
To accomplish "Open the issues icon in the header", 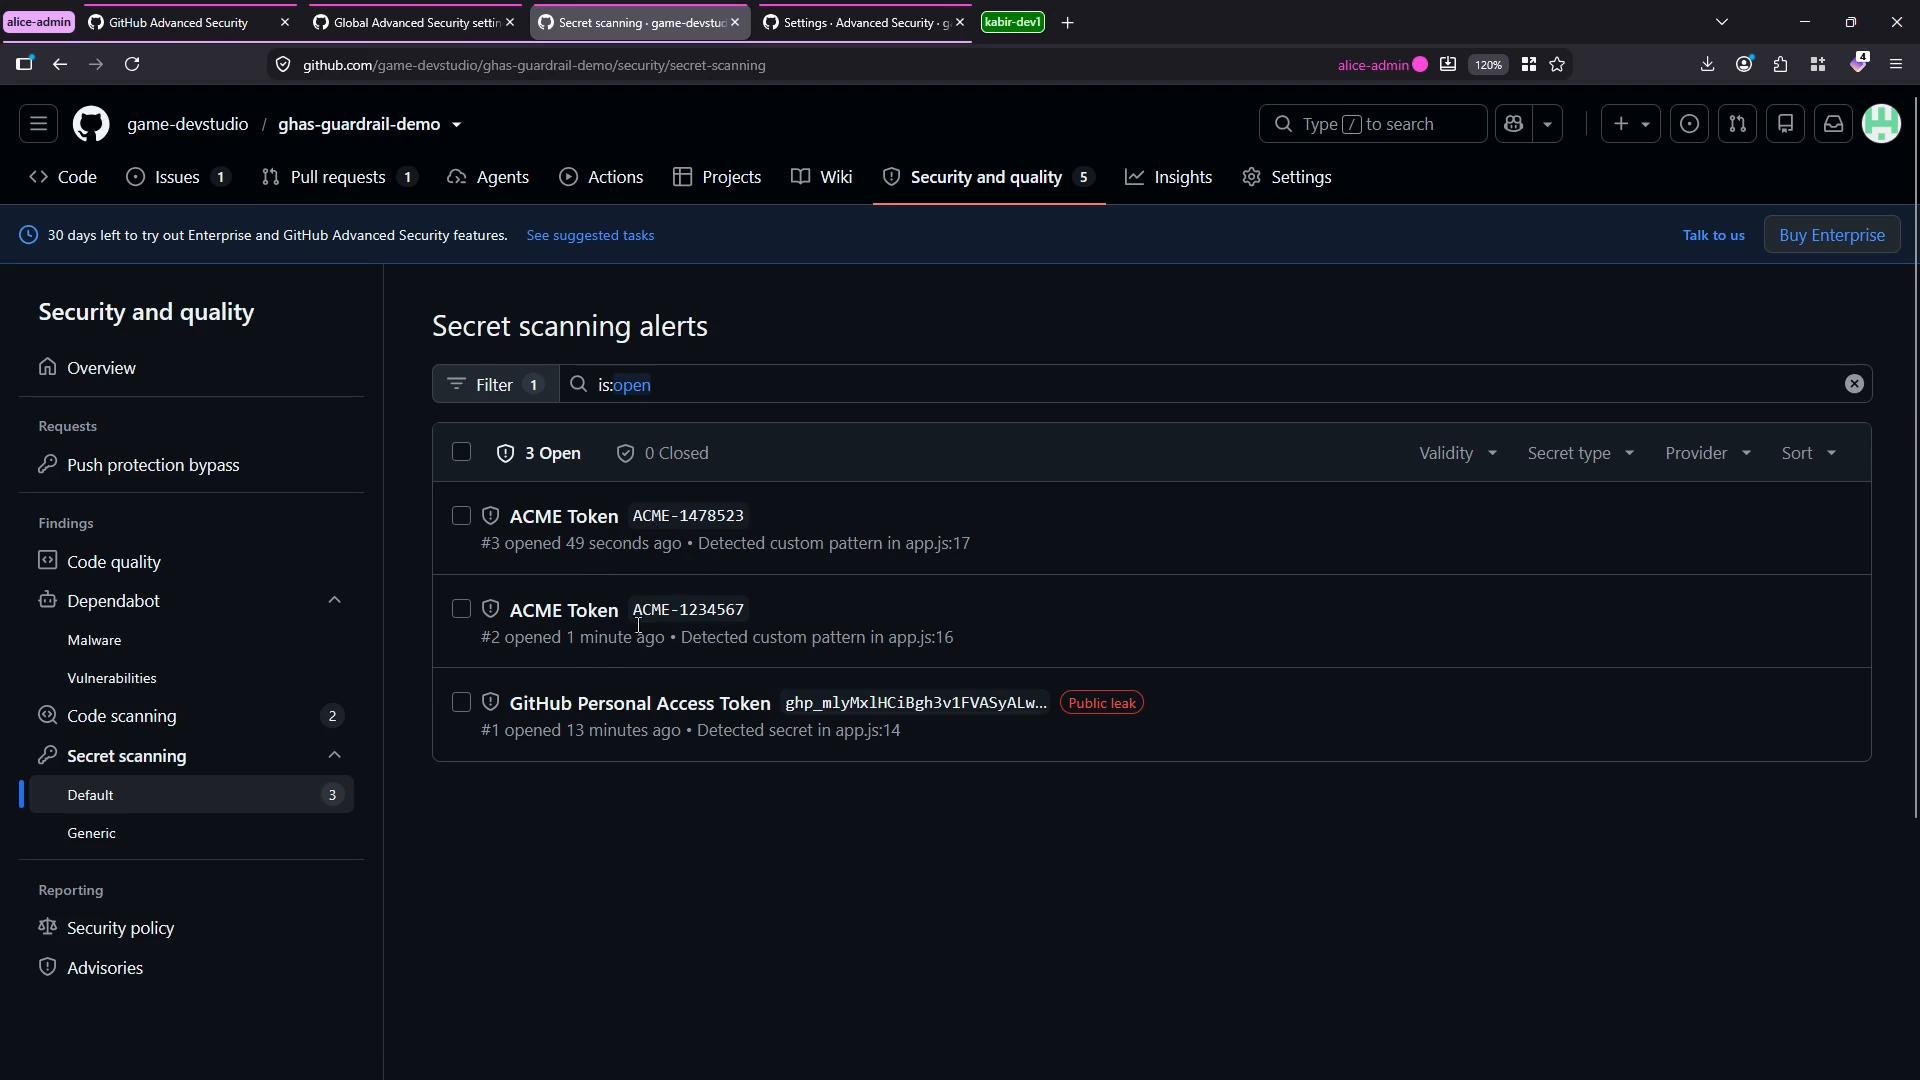I will pos(1690,124).
